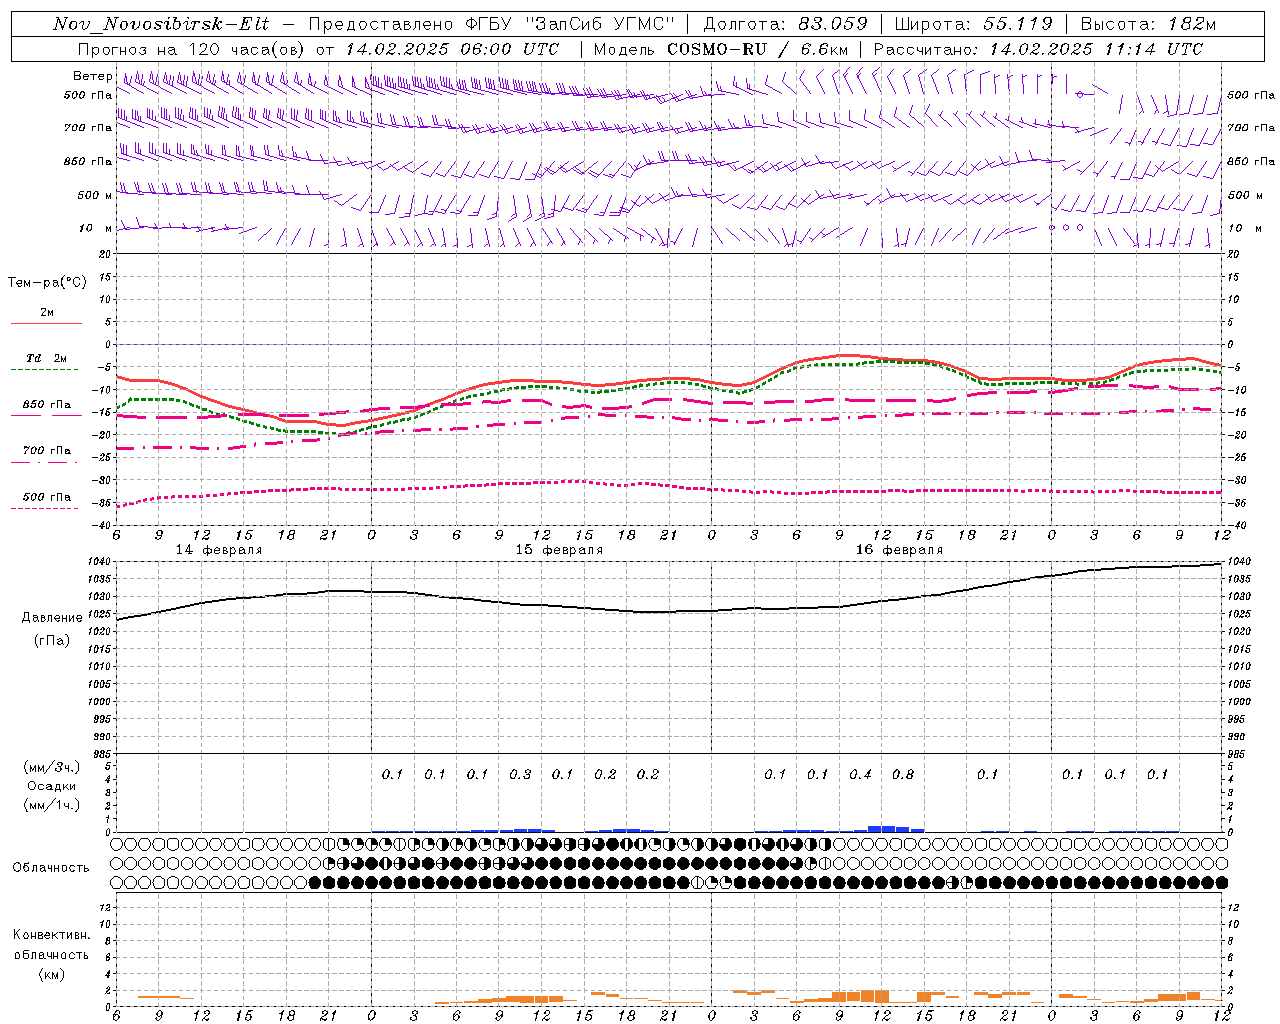Click the Модель COSMO-RU / 6.6км text

click(722, 49)
